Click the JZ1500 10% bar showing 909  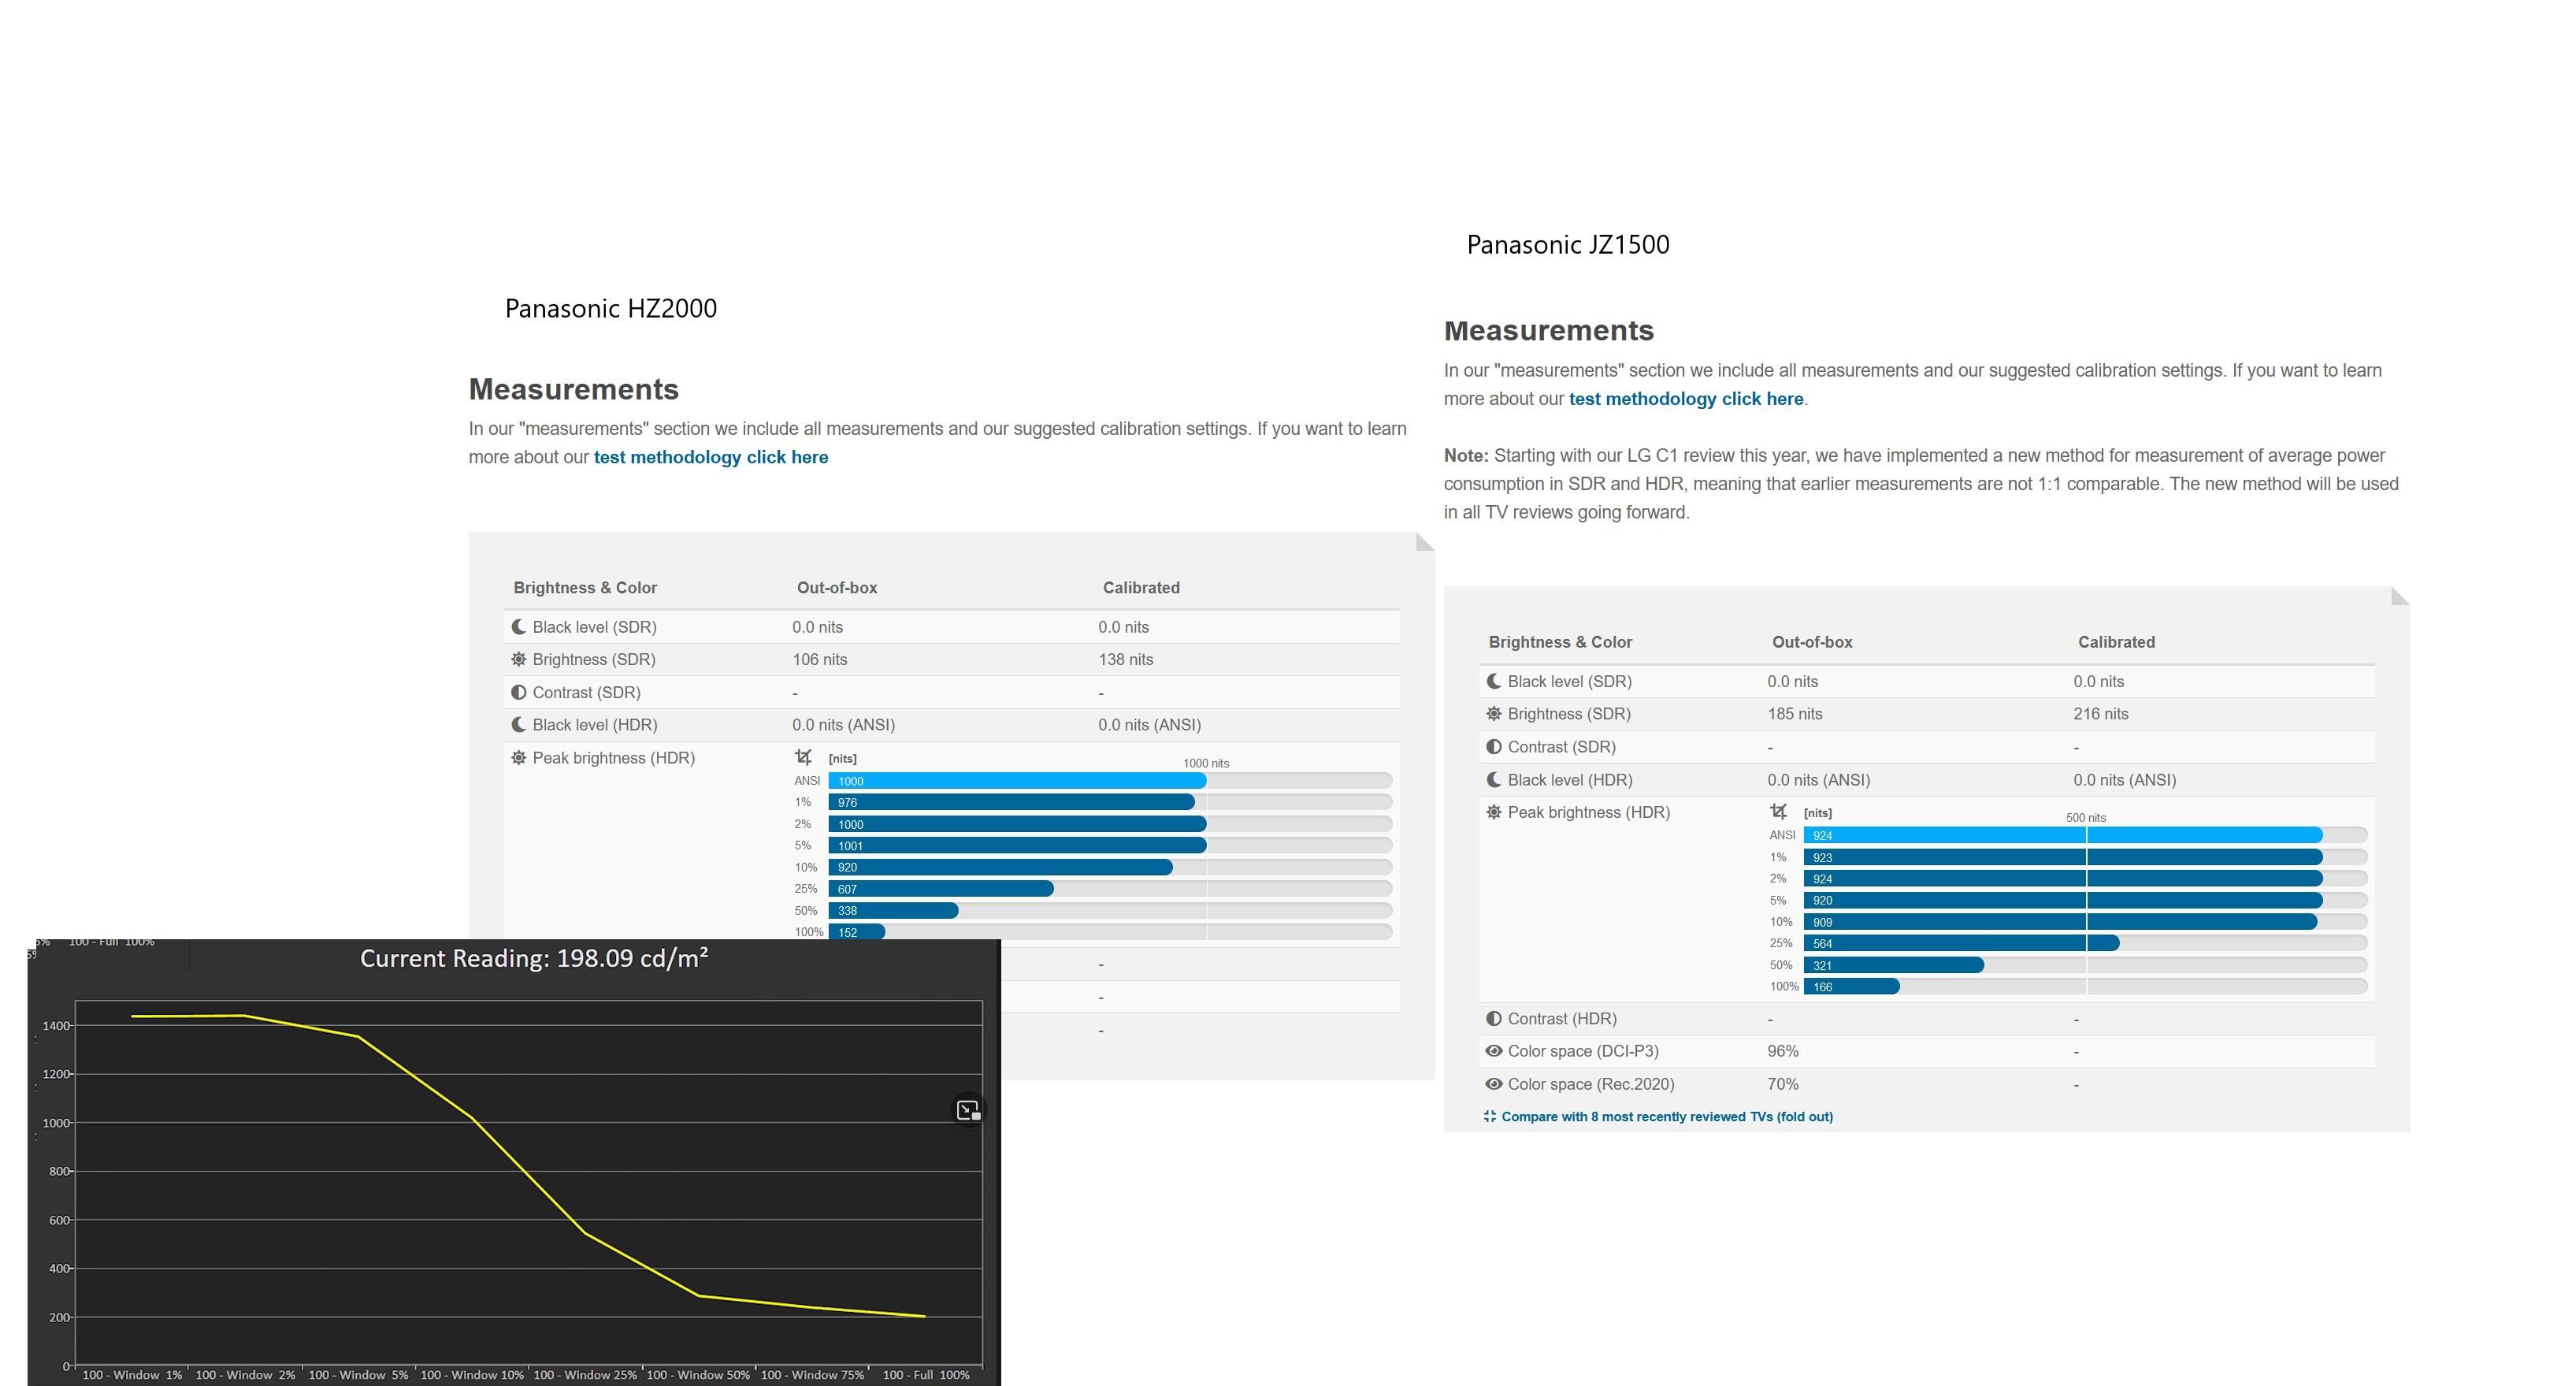point(2060,922)
